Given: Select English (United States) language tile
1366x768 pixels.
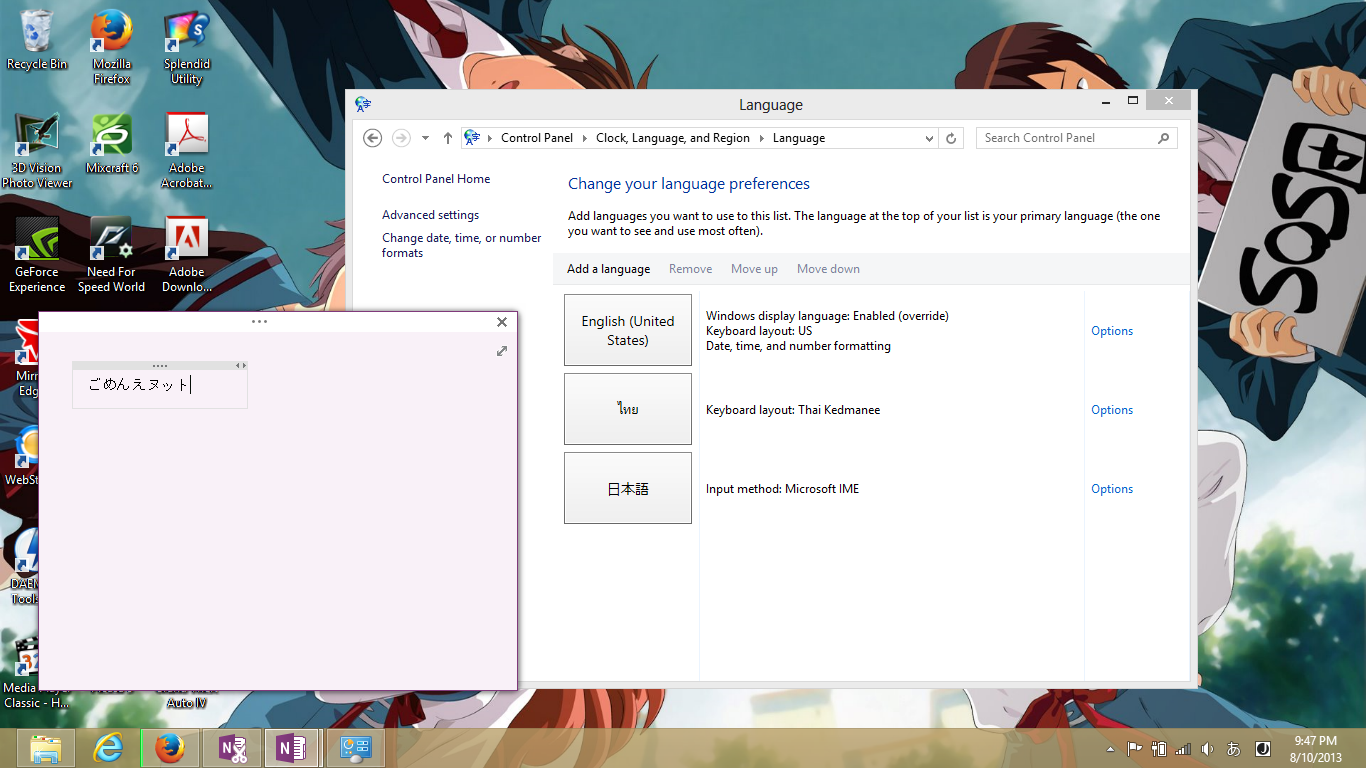Looking at the screenshot, I should (x=628, y=330).
